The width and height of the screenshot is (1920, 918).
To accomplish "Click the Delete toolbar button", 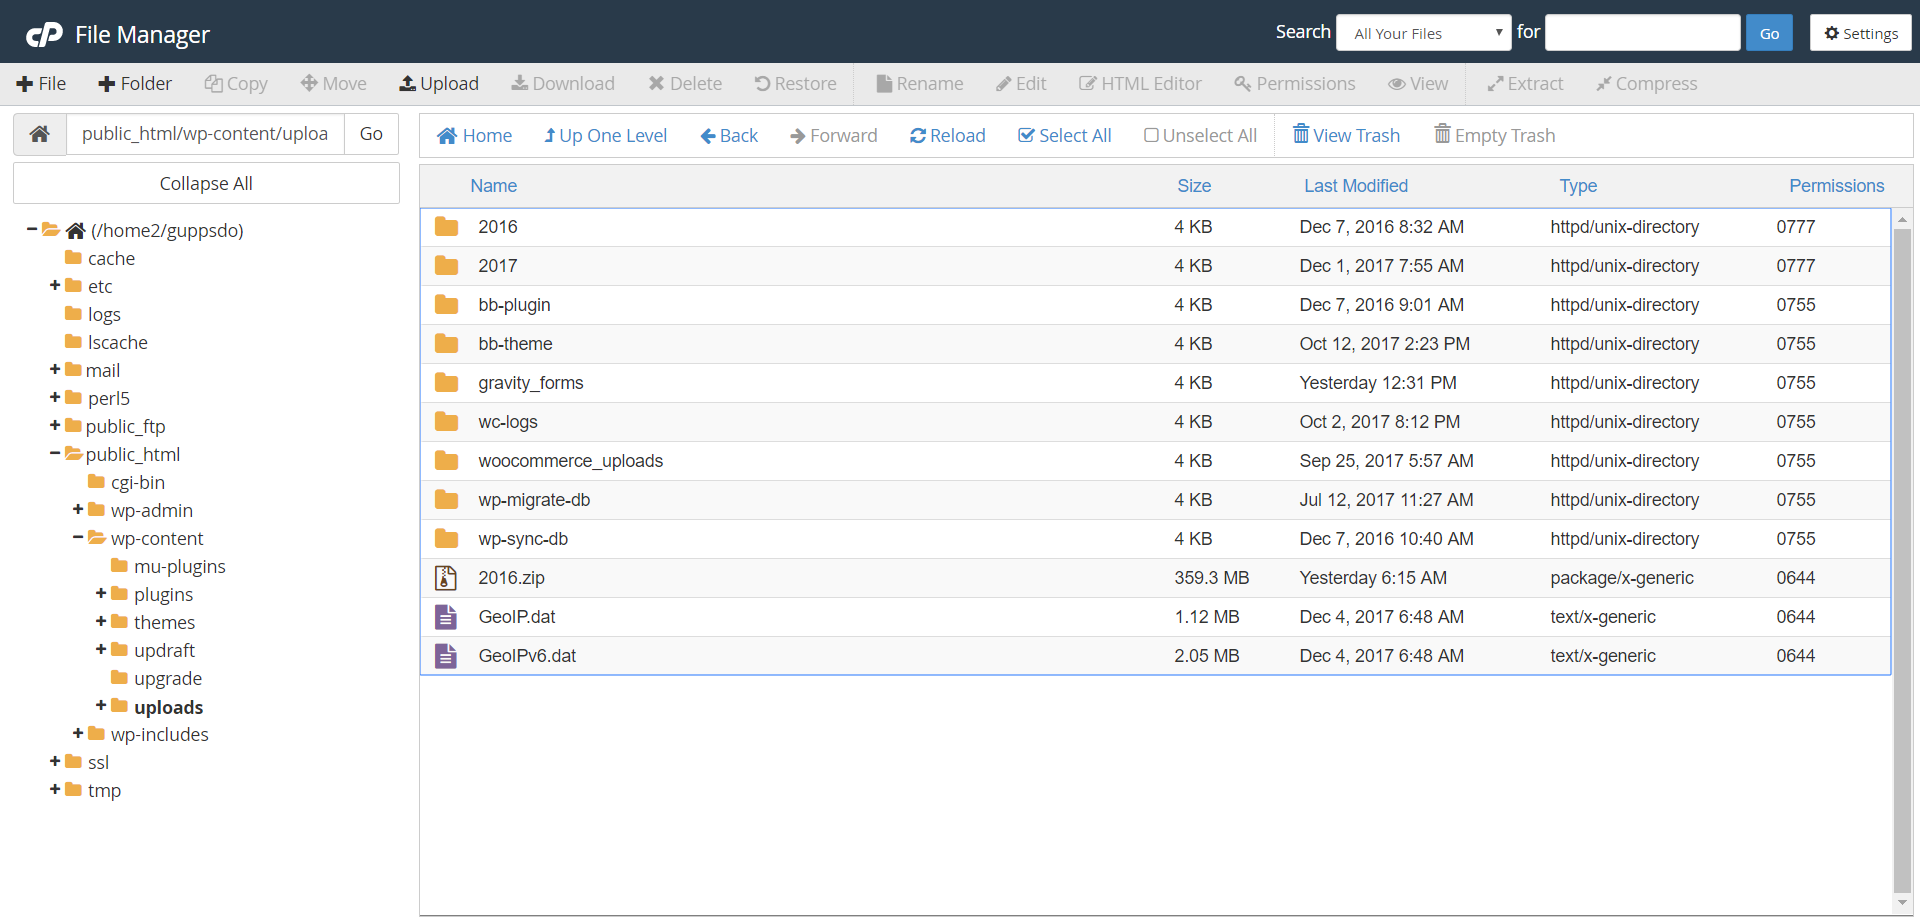I will [x=685, y=84].
